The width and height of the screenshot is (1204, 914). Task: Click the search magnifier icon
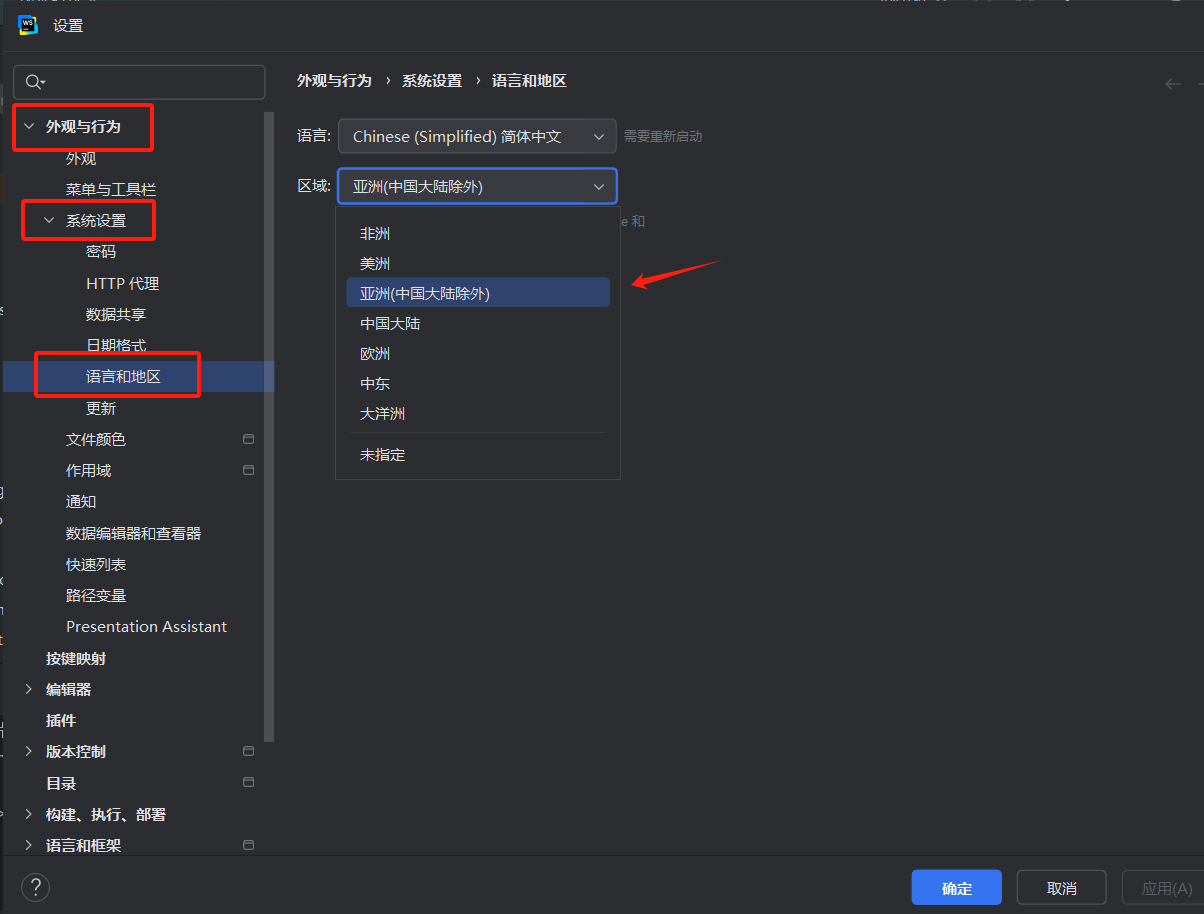click(x=34, y=82)
